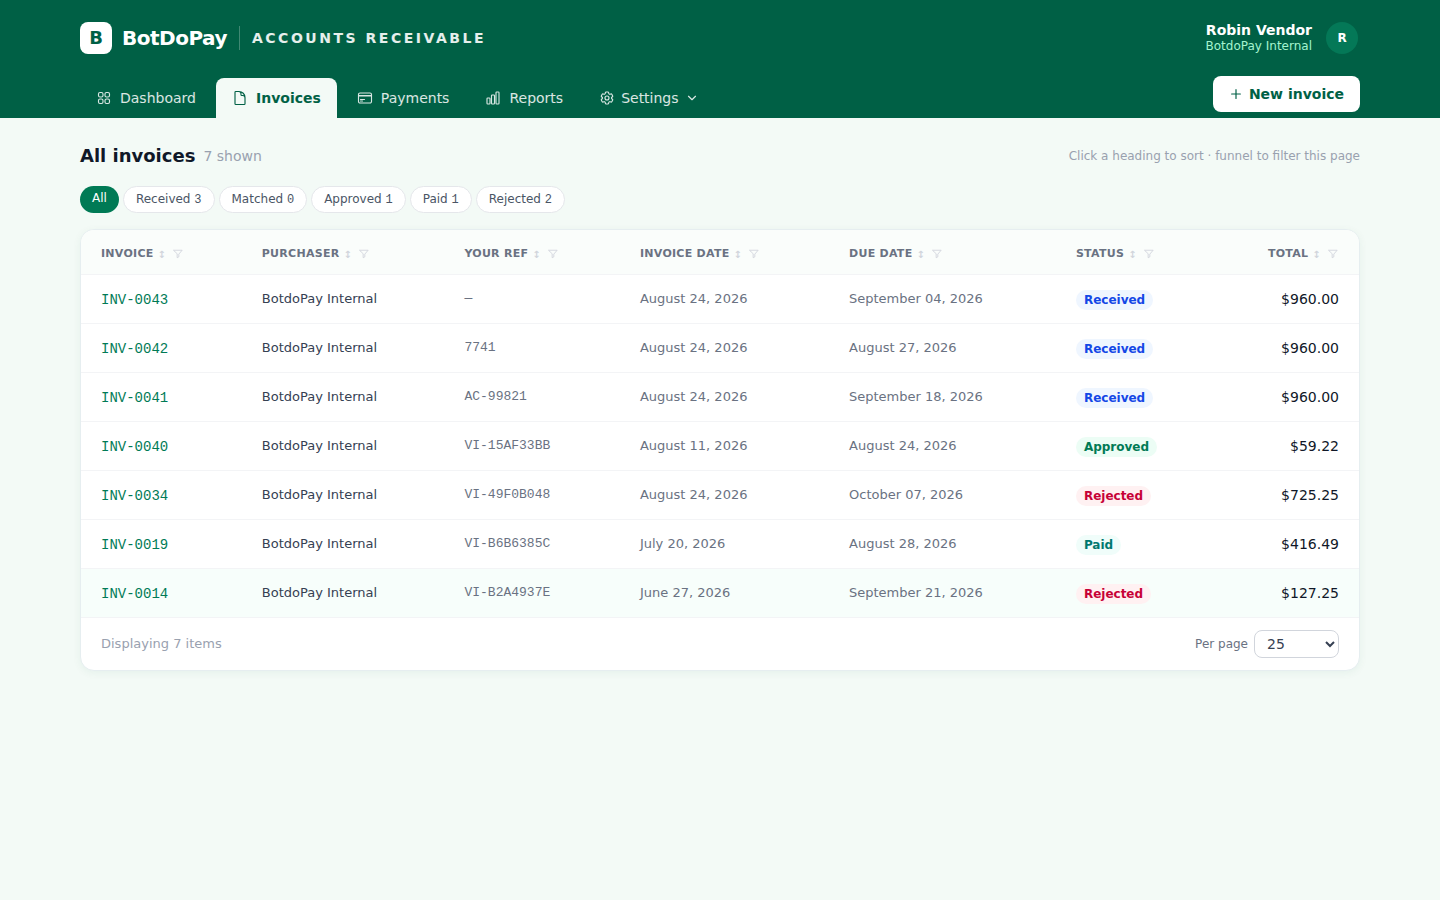Image resolution: width=1440 pixels, height=900 pixels.
Task: Open the Robin Vendor avatar menu
Action: (1342, 38)
